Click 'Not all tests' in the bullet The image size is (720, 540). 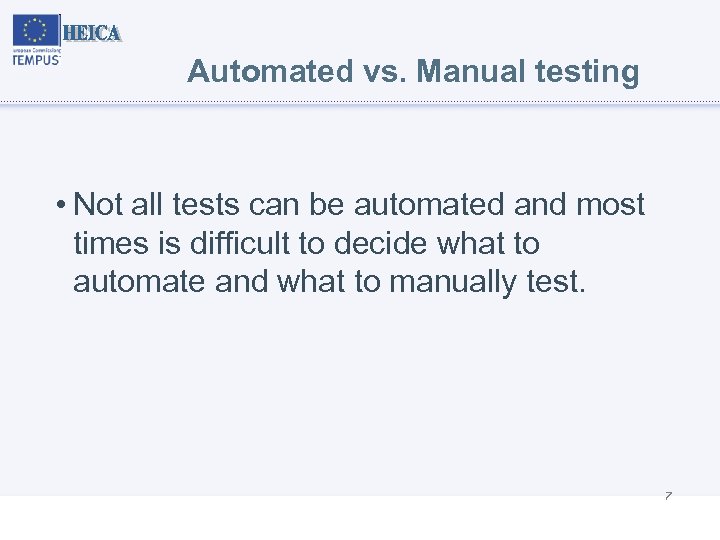[156, 205]
